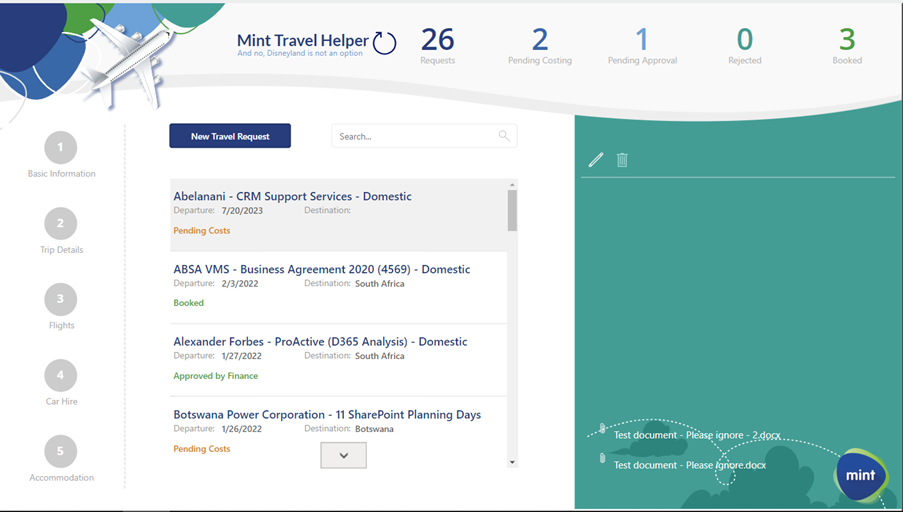Click the list scrollbar up arrow
This screenshot has height=512, width=903.
click(512, 185)
